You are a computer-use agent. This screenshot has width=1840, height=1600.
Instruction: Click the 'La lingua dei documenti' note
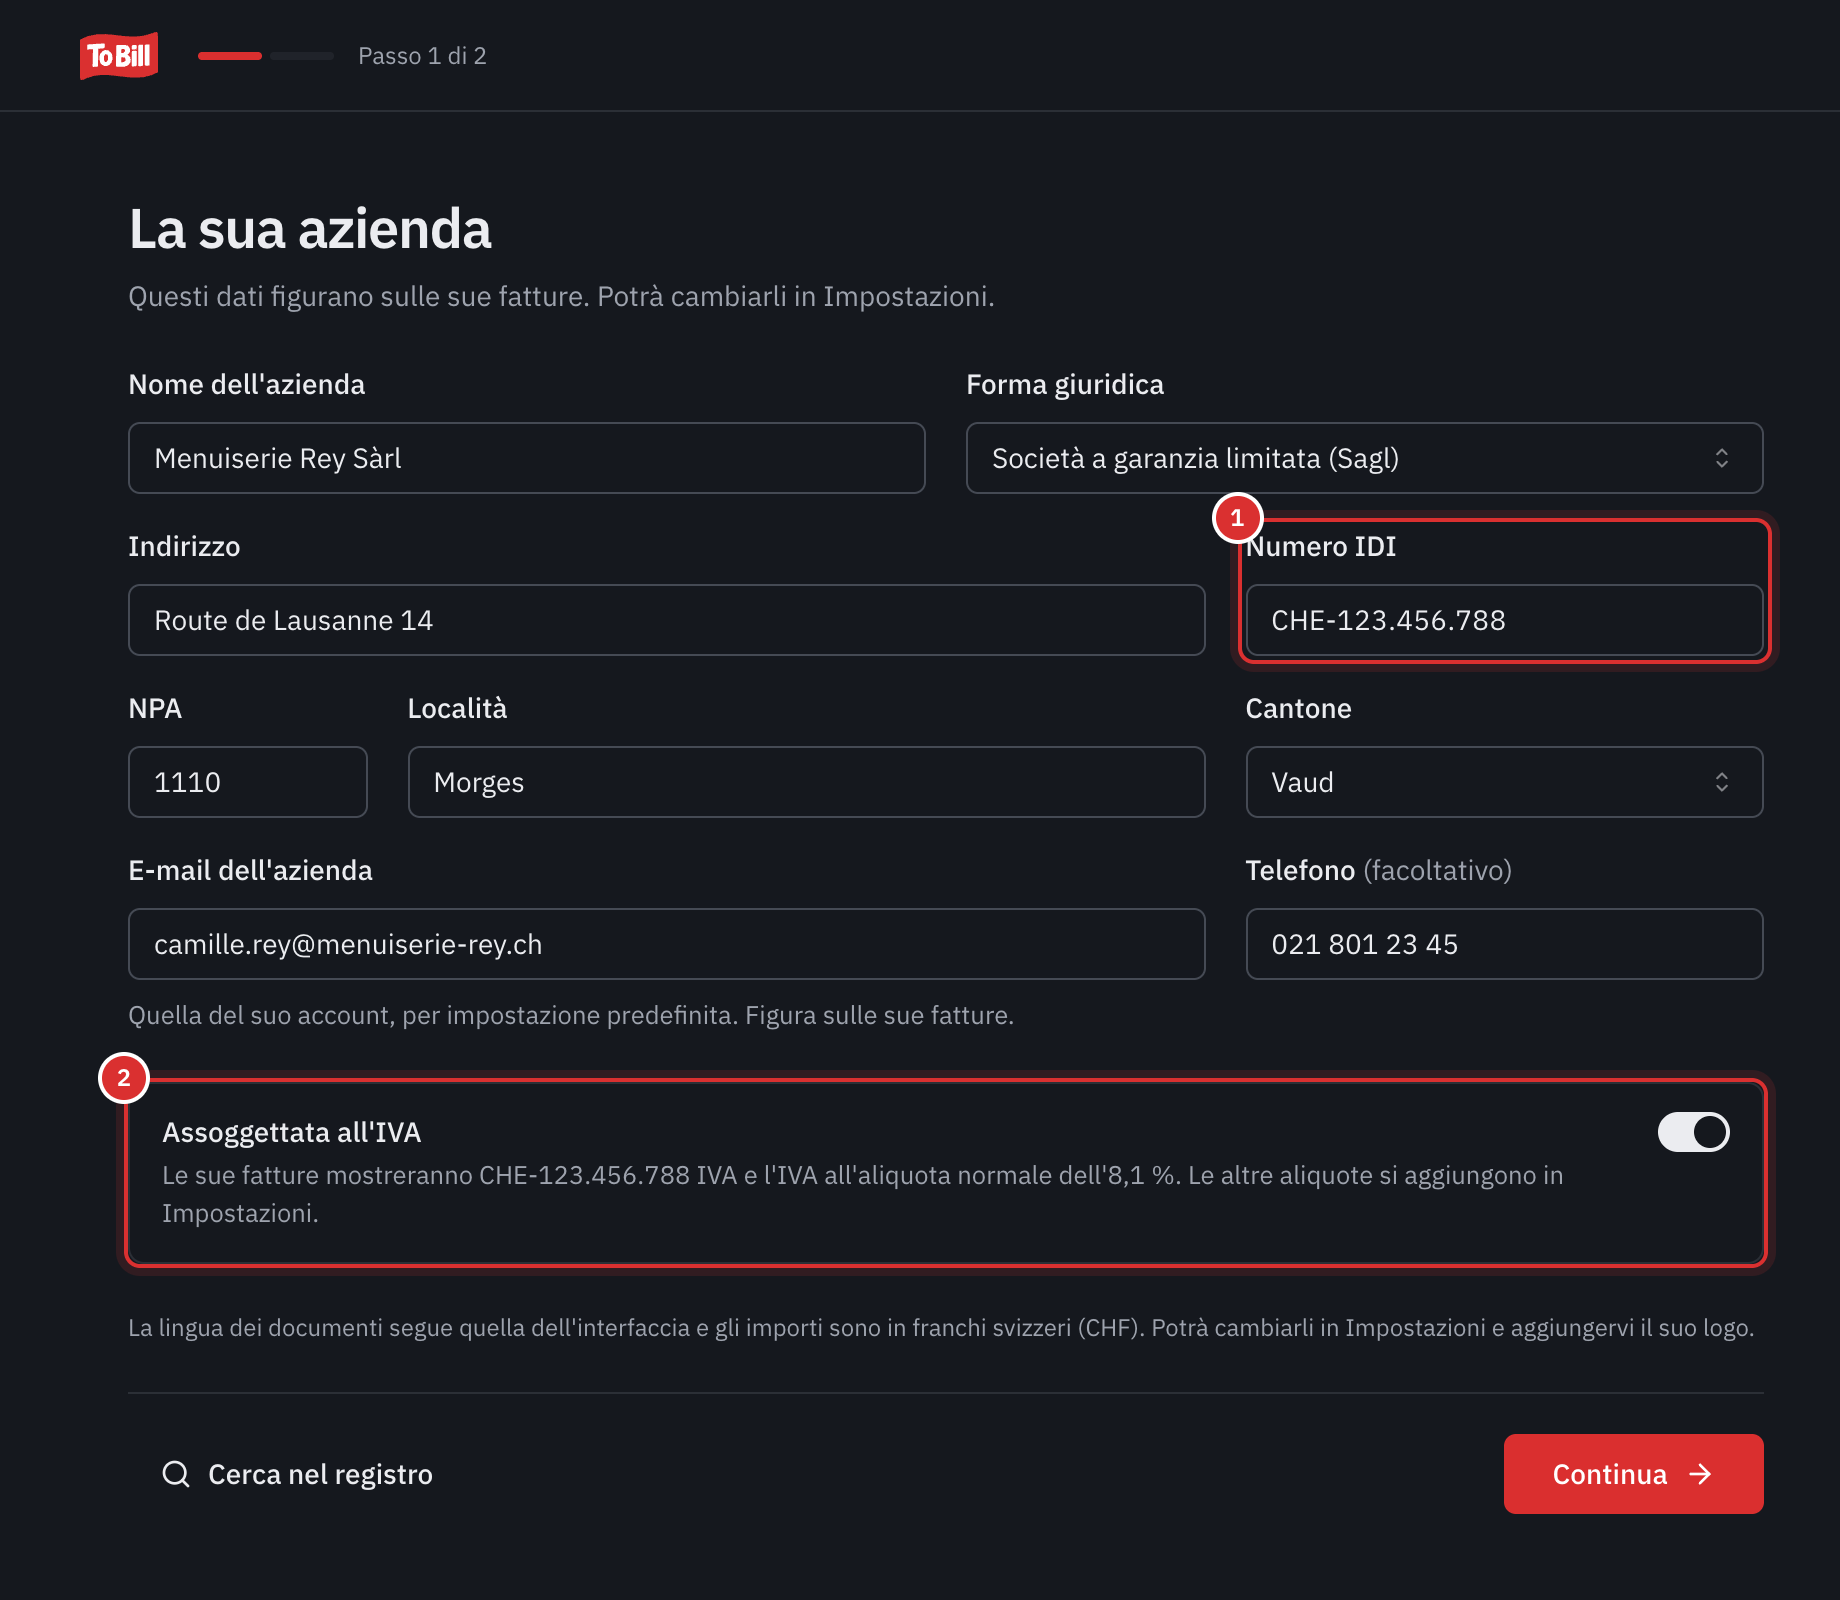pyautogui.click(x=941, y=1327)
